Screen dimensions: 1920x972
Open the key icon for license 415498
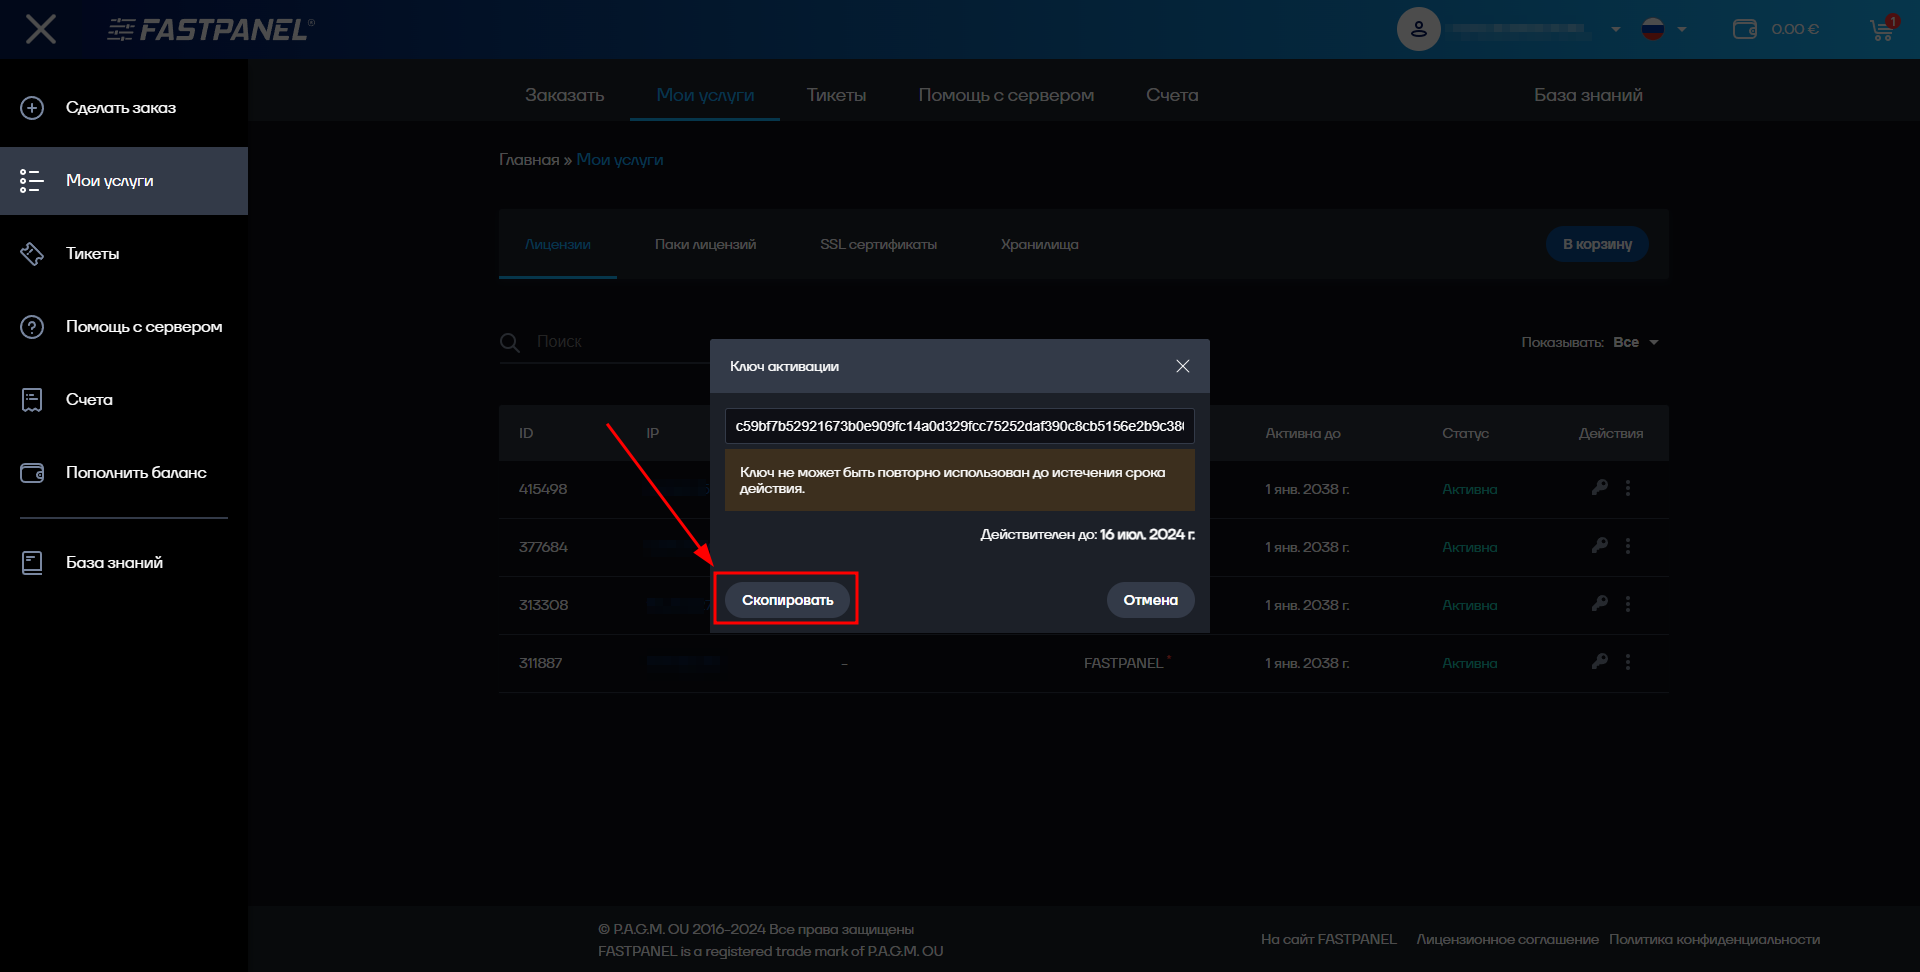[x=1600, y=488]
